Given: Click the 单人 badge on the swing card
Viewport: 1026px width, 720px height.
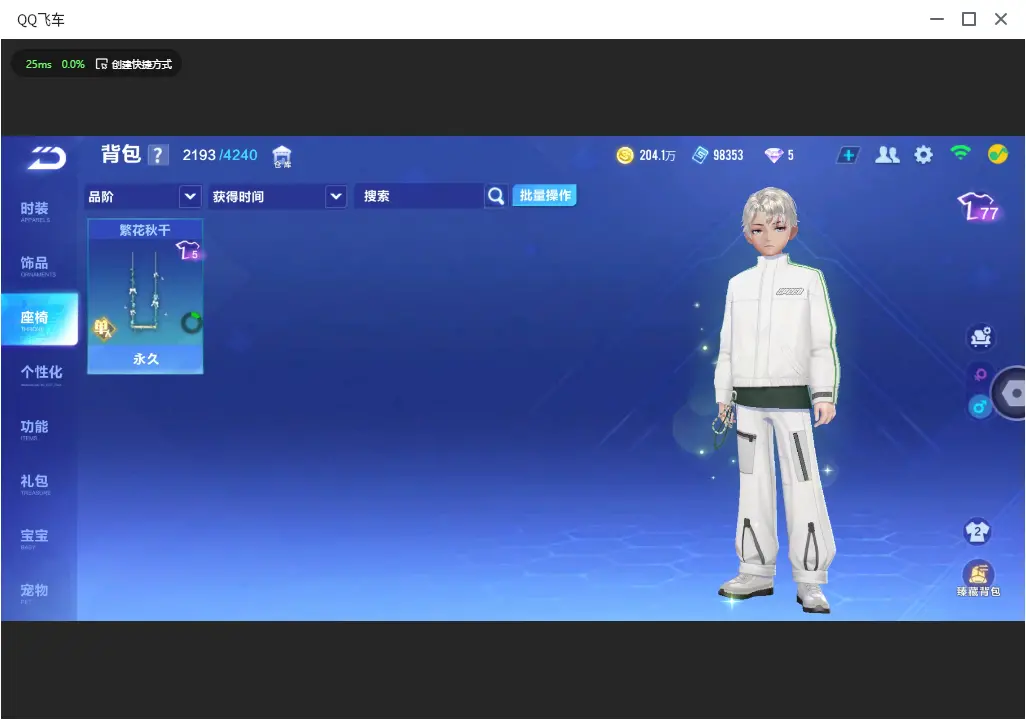Looking at the screenshot, I should point(103,327).
